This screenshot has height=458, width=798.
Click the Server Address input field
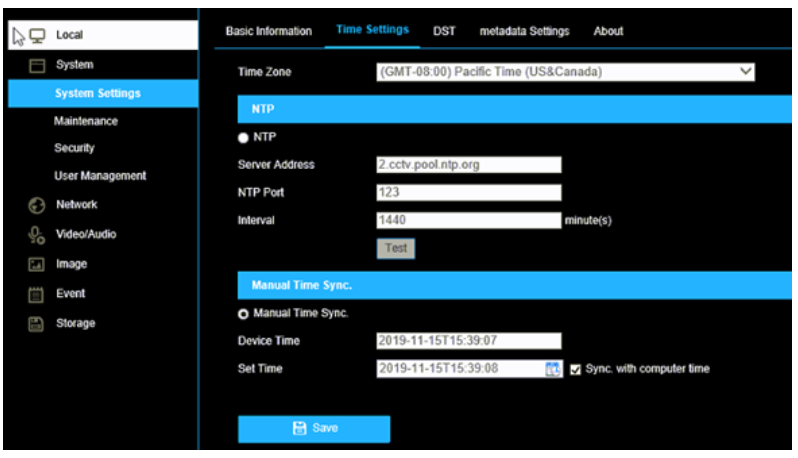[x=469, y=165]
